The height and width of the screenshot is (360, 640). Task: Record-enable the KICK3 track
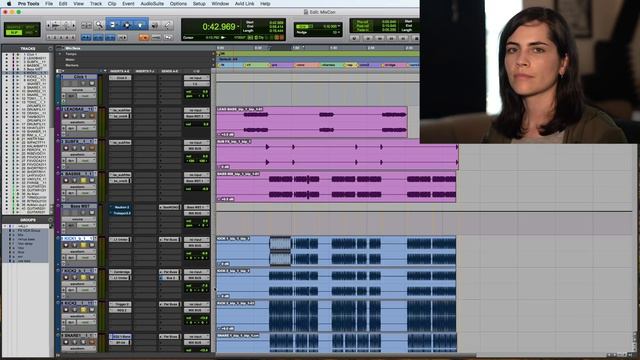click(x=66, y=310)
